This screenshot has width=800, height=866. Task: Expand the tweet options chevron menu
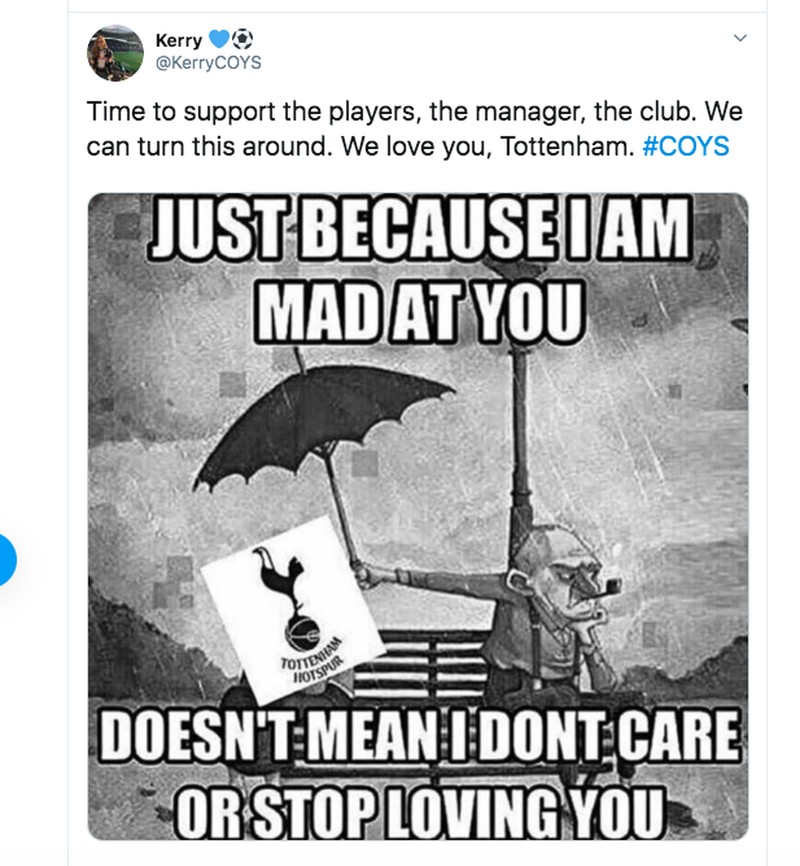coord(740,39)
